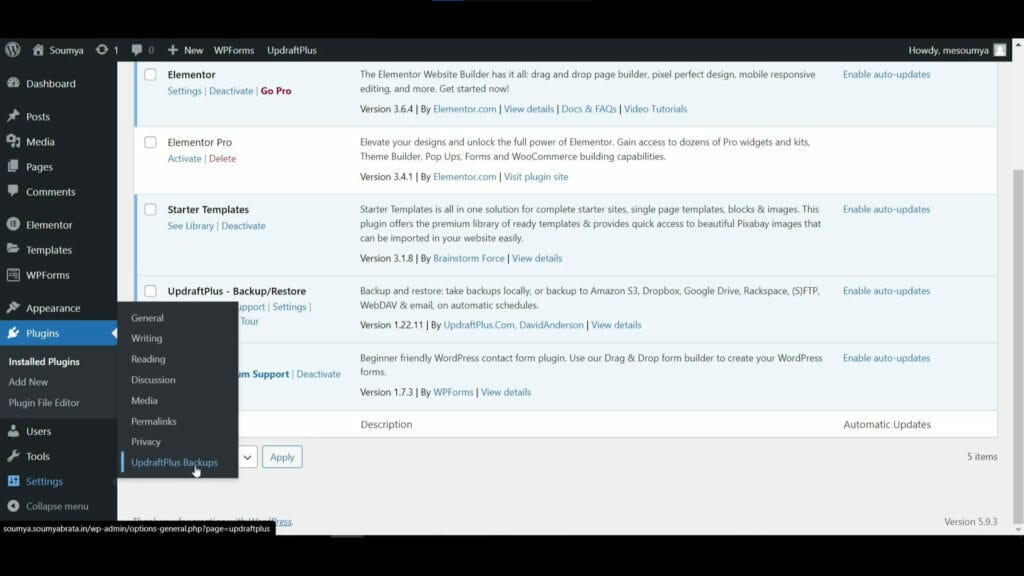Viewport: 1024px width, 576px height.
Task: Click the updates refresh icon in admin bar
Action: pyautogui.click(x=101, y=50)
